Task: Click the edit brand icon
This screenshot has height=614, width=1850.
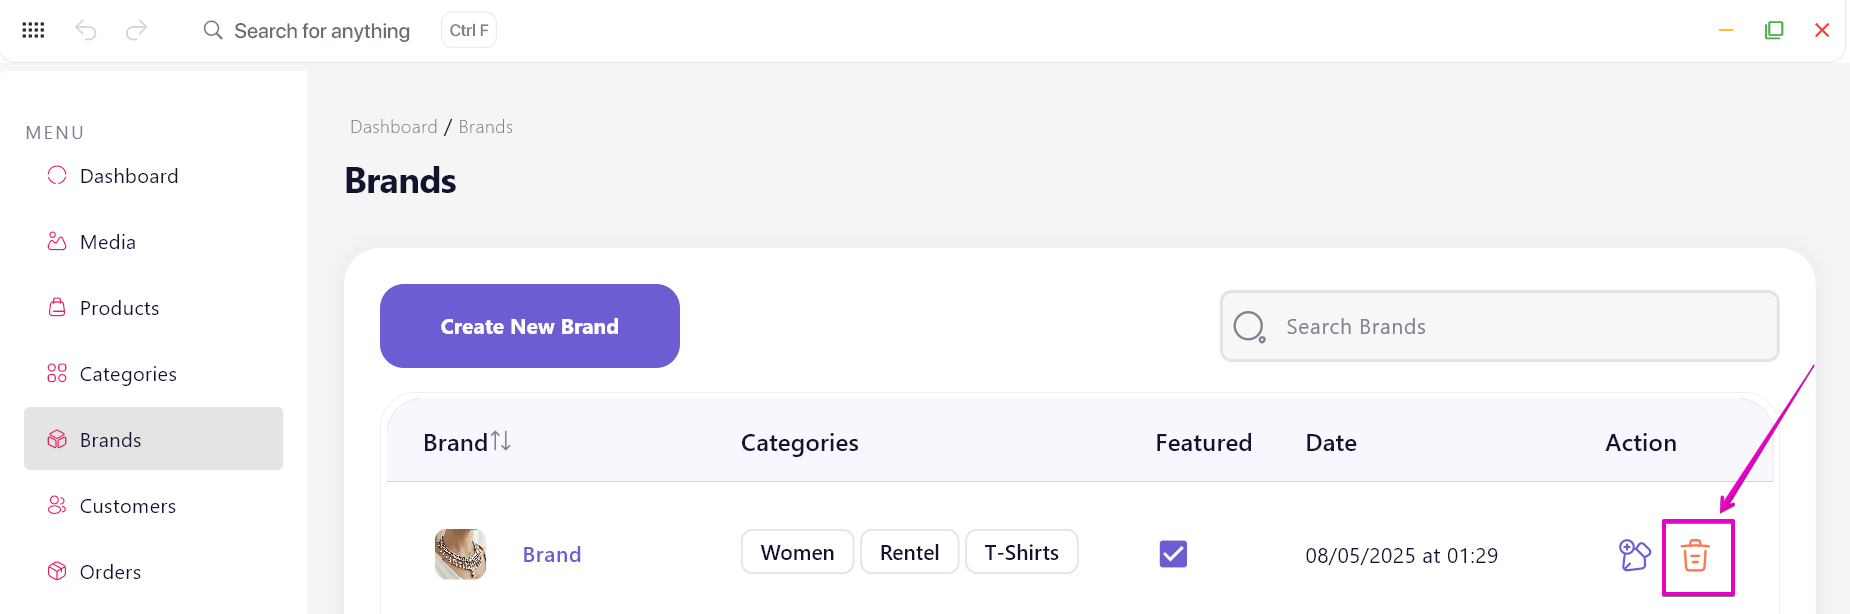Action: (1634, 555)
